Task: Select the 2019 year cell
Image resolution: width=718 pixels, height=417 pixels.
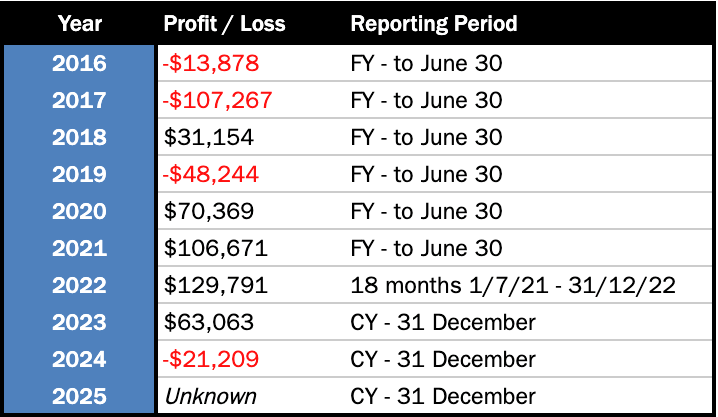Action: (80, 175)
